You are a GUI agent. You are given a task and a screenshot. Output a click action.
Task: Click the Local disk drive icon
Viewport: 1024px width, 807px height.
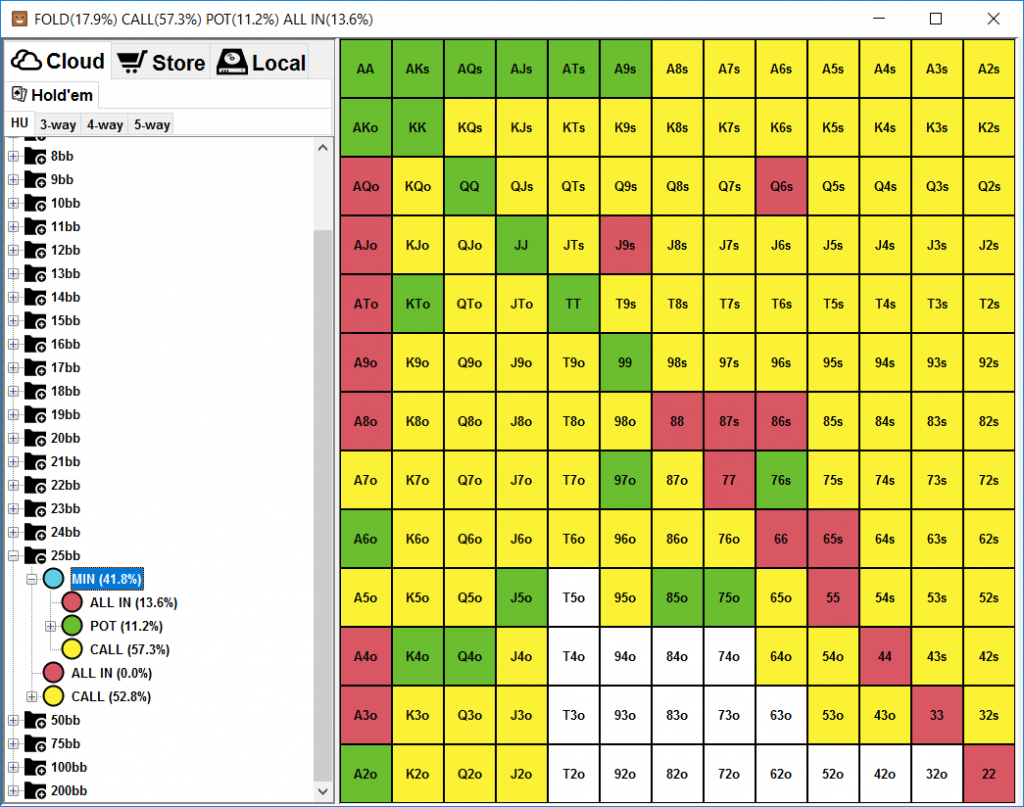[x=231, y=62]
